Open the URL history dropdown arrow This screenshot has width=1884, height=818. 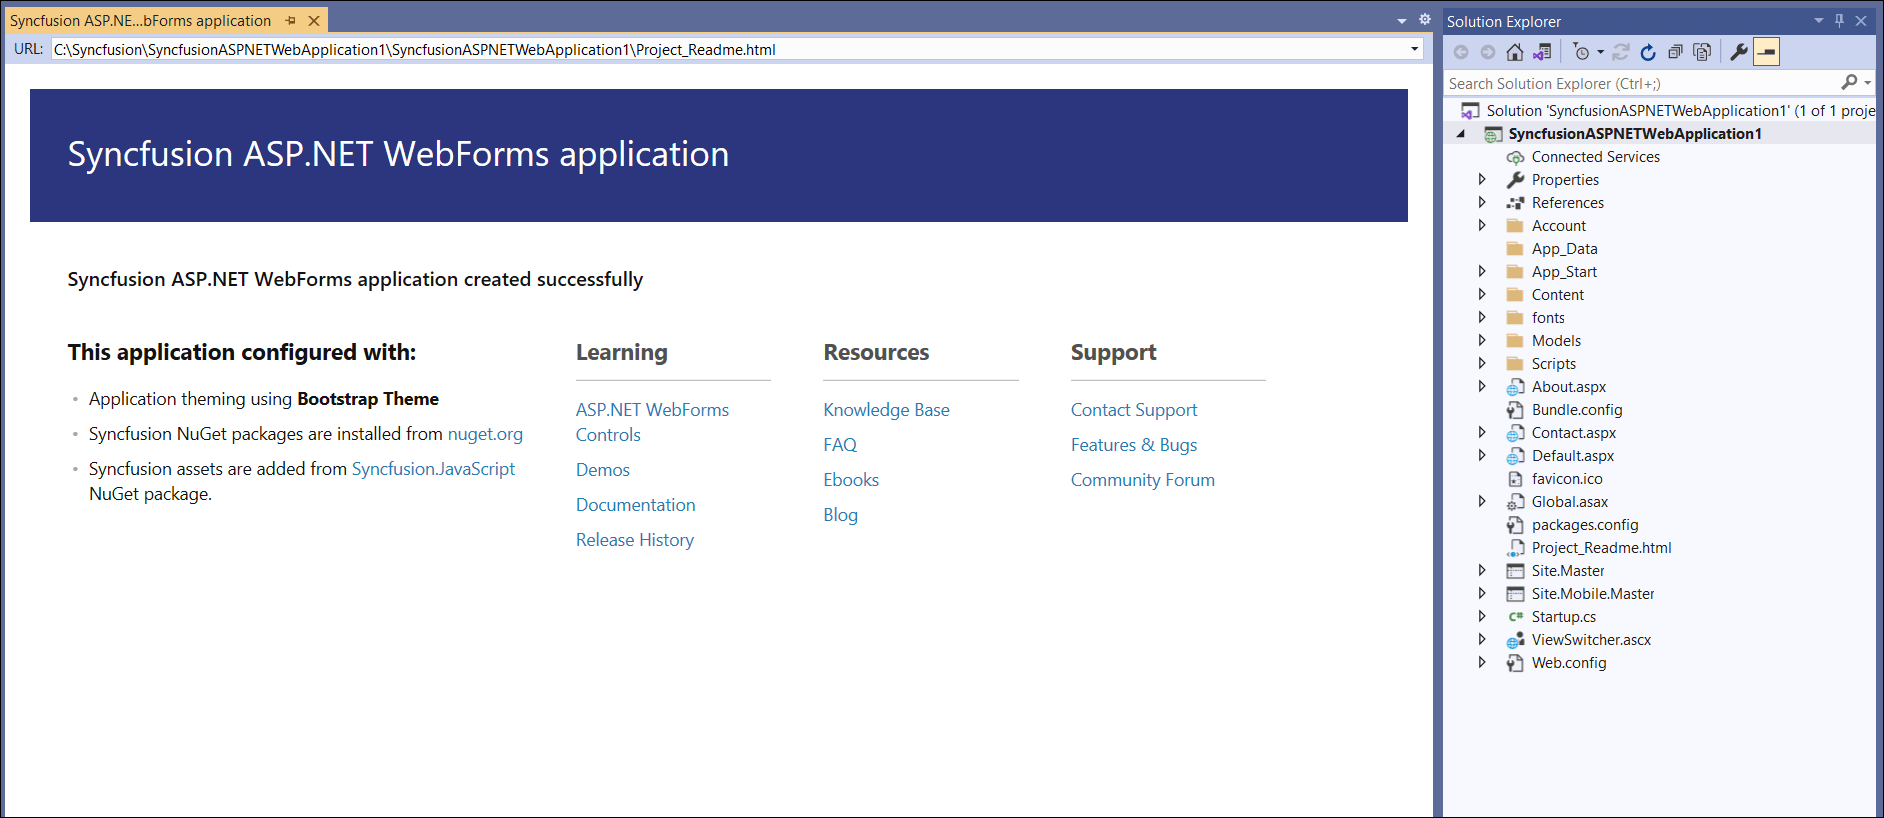coord(1414,49)
